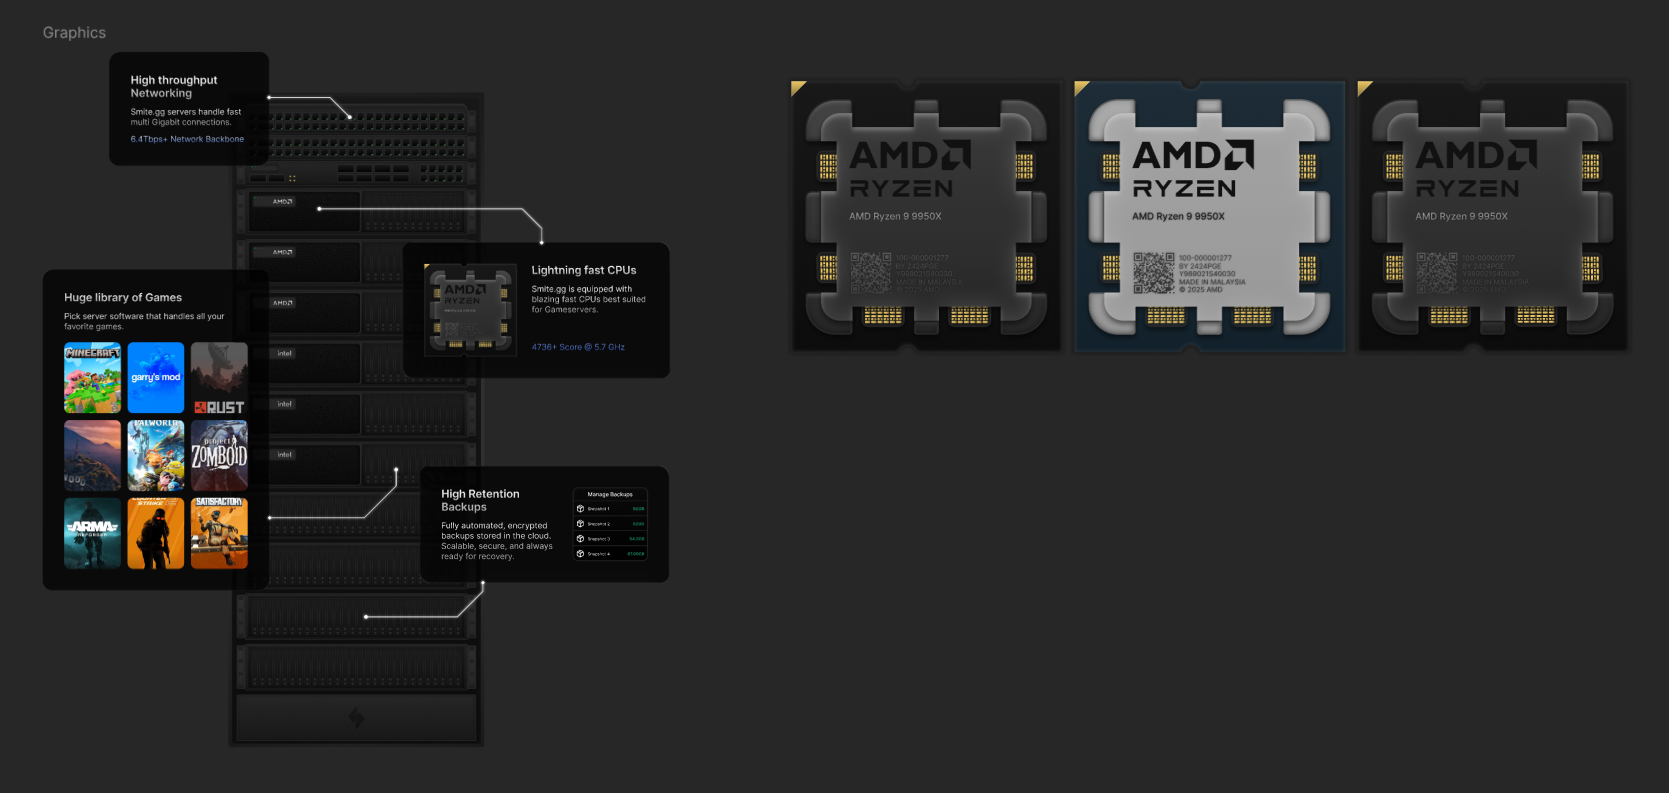Click the '6.4Tbps+ Network Backbone' link
The height and width of the screenshot is (793, 1669).
click(x=187, y=140)
